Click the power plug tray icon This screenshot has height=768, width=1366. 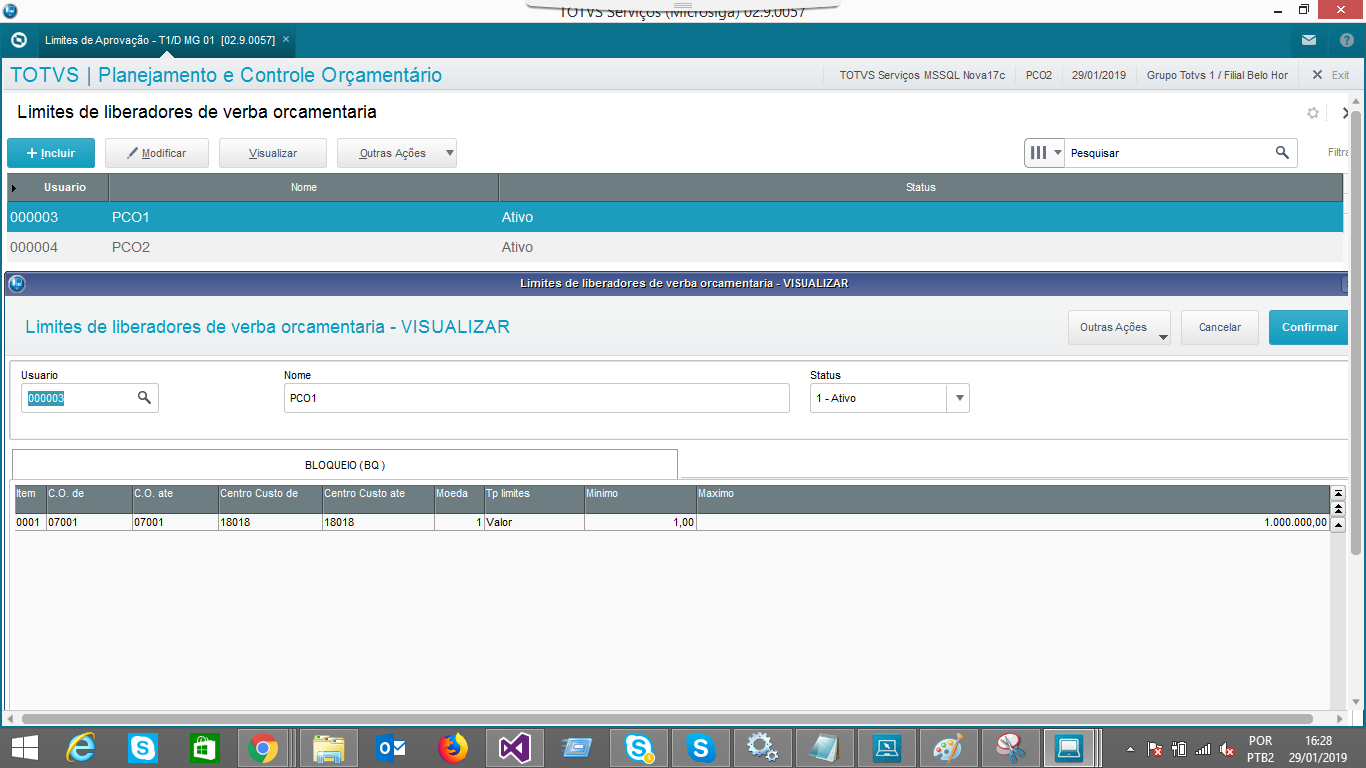click(x=1179, y=749)
